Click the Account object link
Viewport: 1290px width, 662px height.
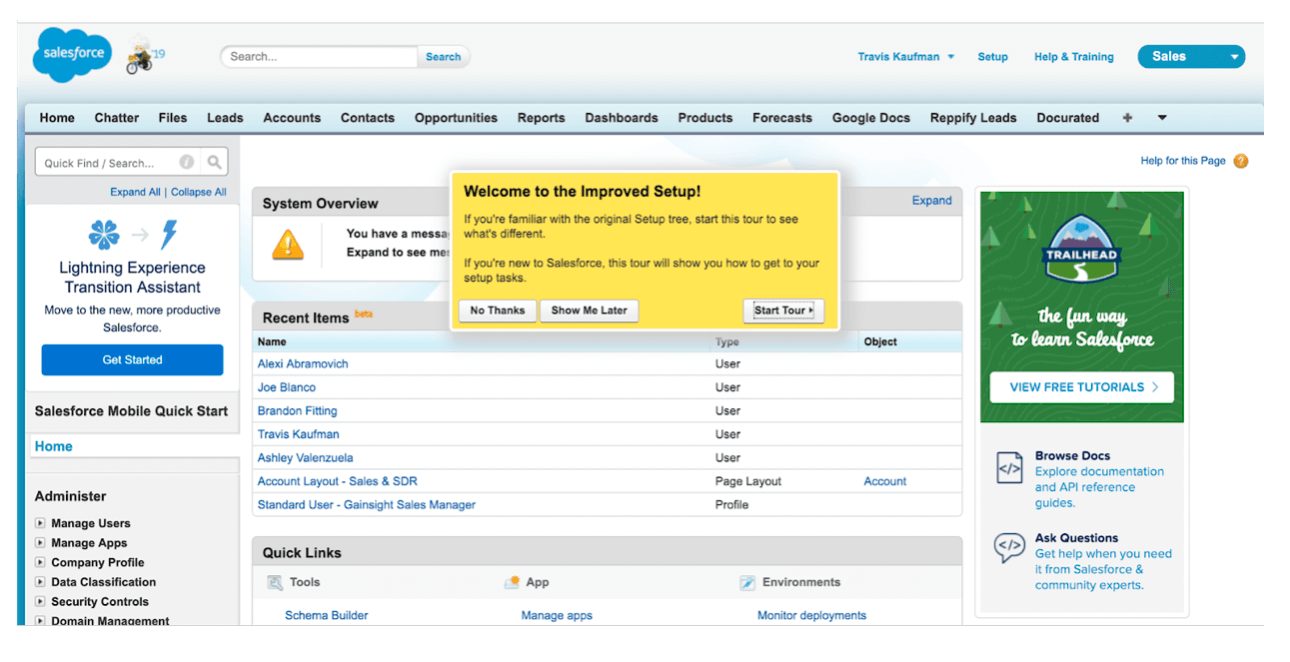click(885, 481)
